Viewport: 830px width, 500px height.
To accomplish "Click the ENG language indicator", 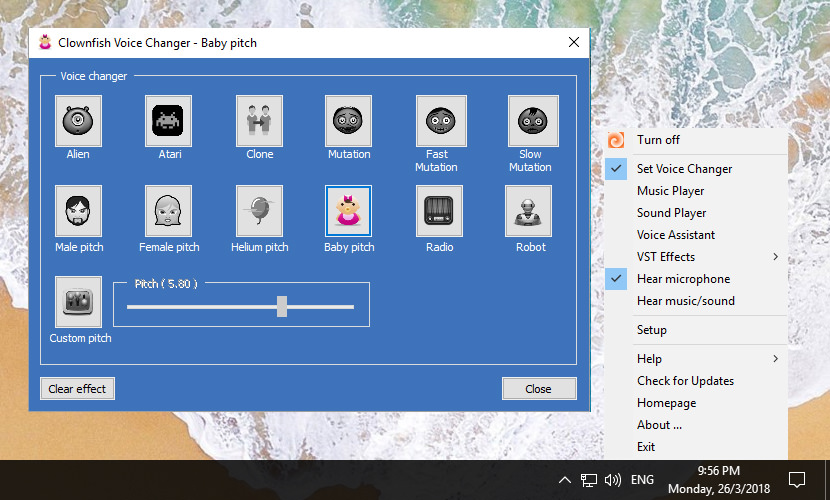I will click(x=642, y=480).
